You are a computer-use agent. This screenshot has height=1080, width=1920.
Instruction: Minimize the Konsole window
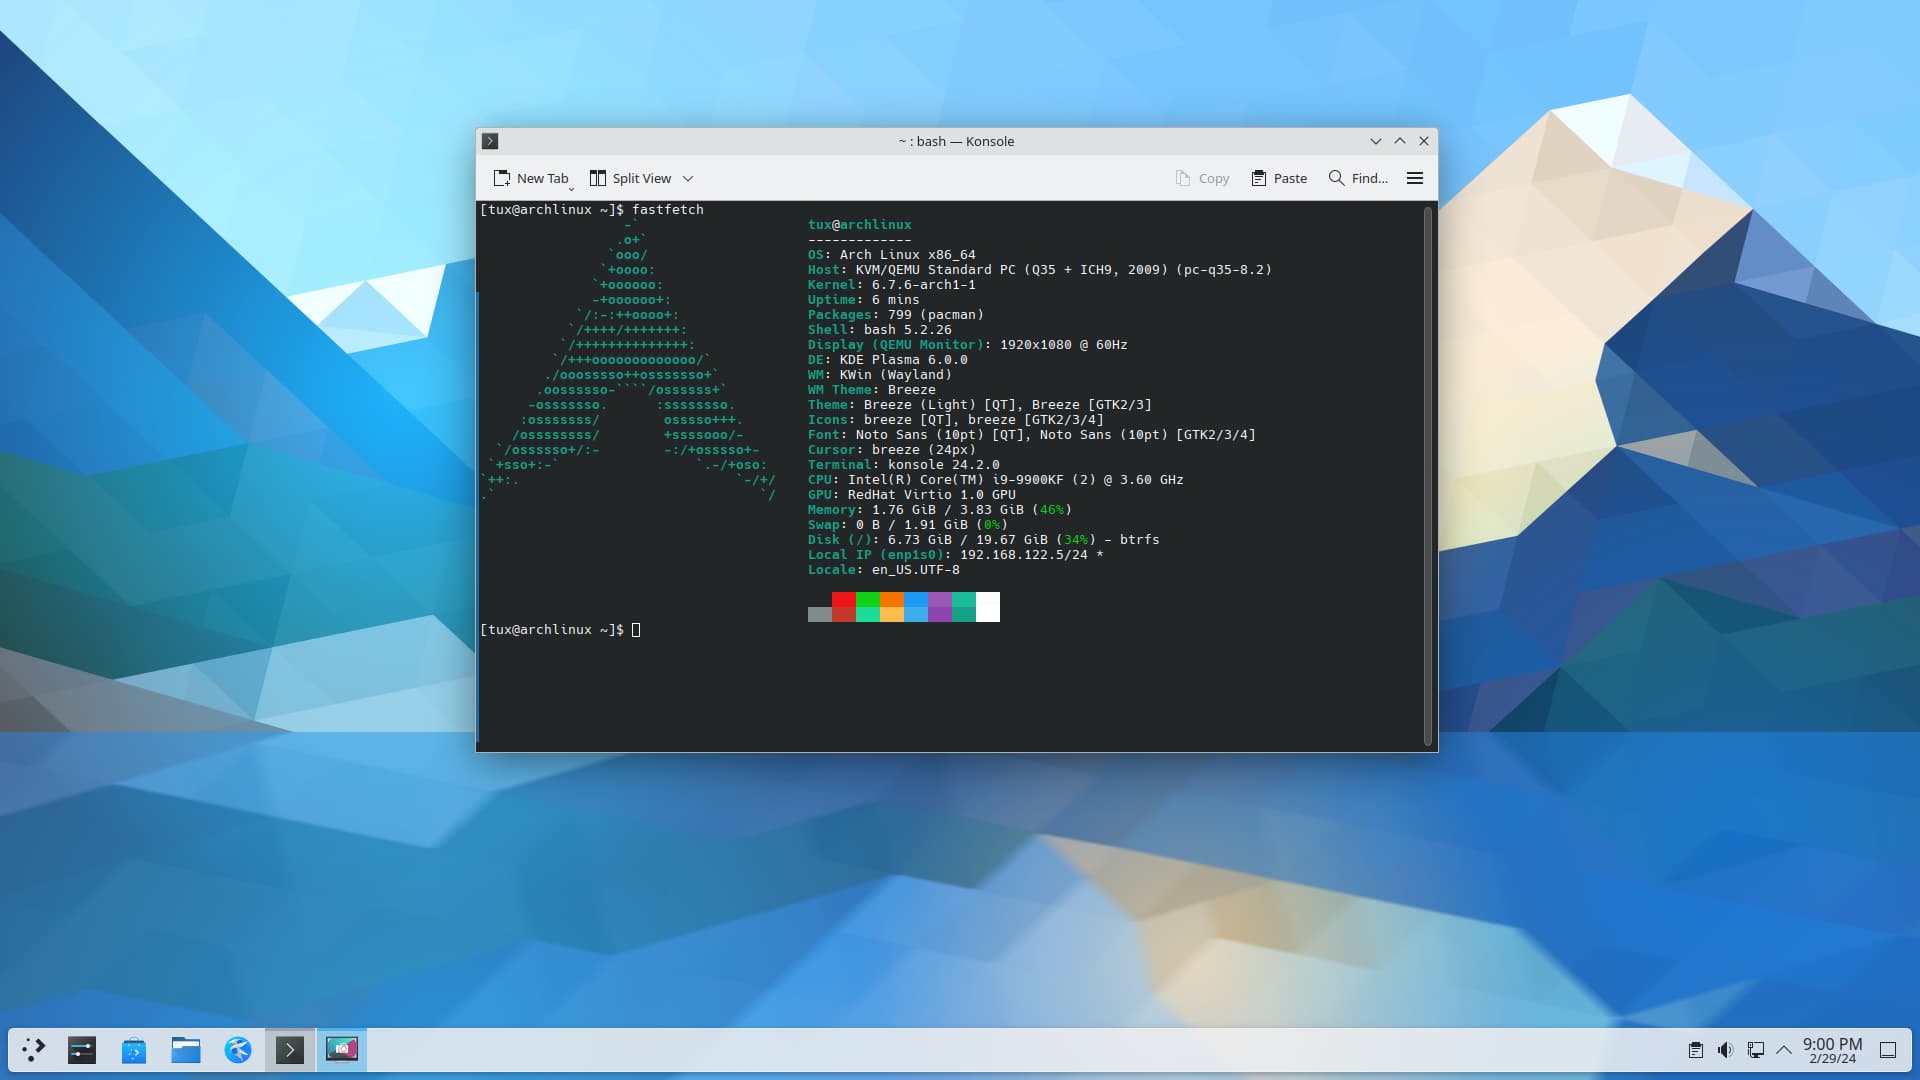(x=1375, y=141)
